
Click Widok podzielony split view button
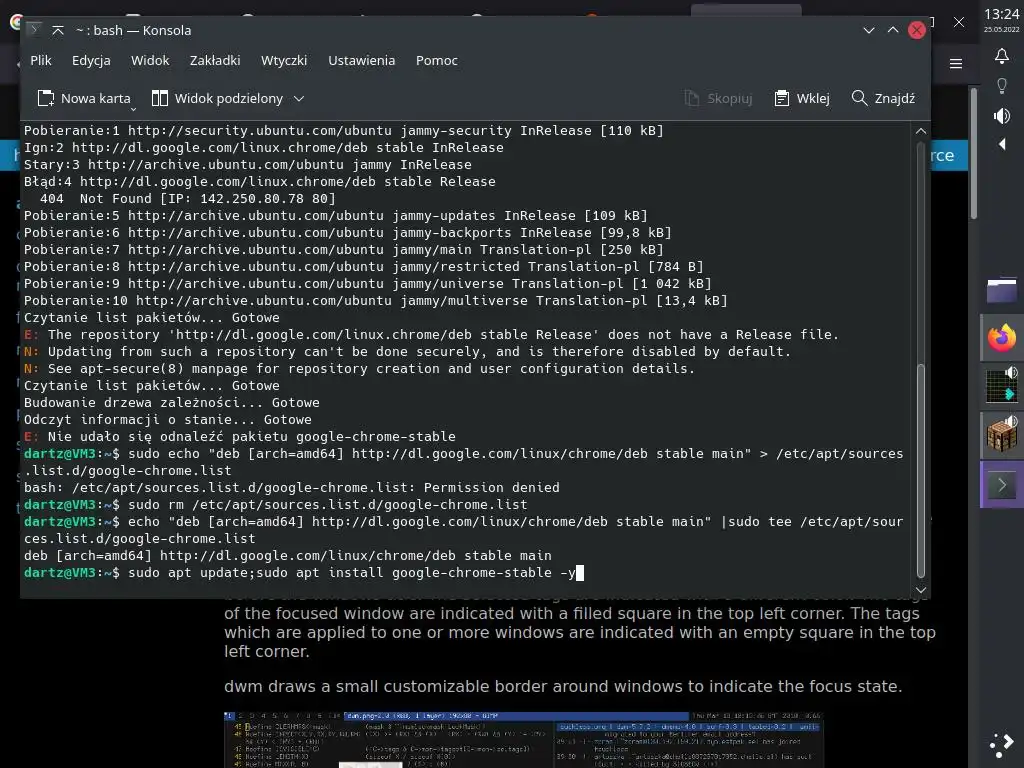[x=217, y=98]
